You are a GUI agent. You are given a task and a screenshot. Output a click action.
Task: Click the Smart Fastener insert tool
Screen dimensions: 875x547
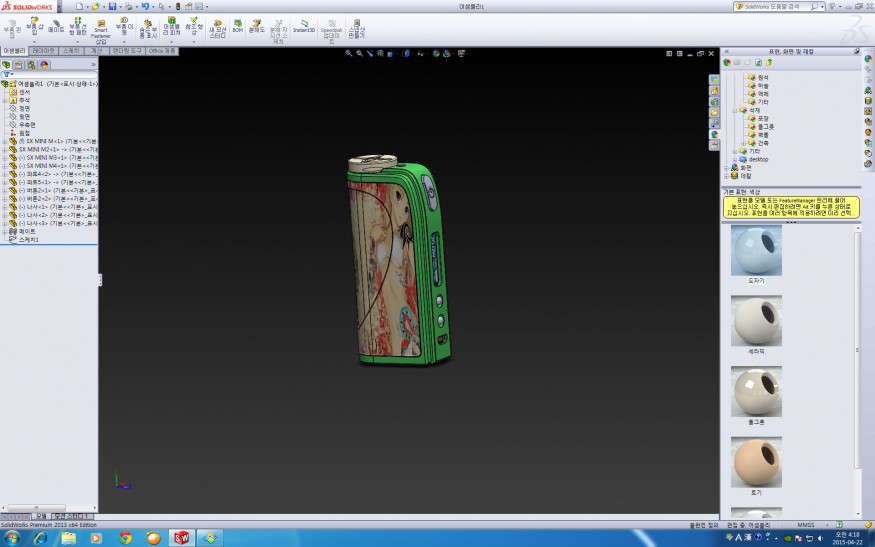pyautogui.click(x=101, y=31)
